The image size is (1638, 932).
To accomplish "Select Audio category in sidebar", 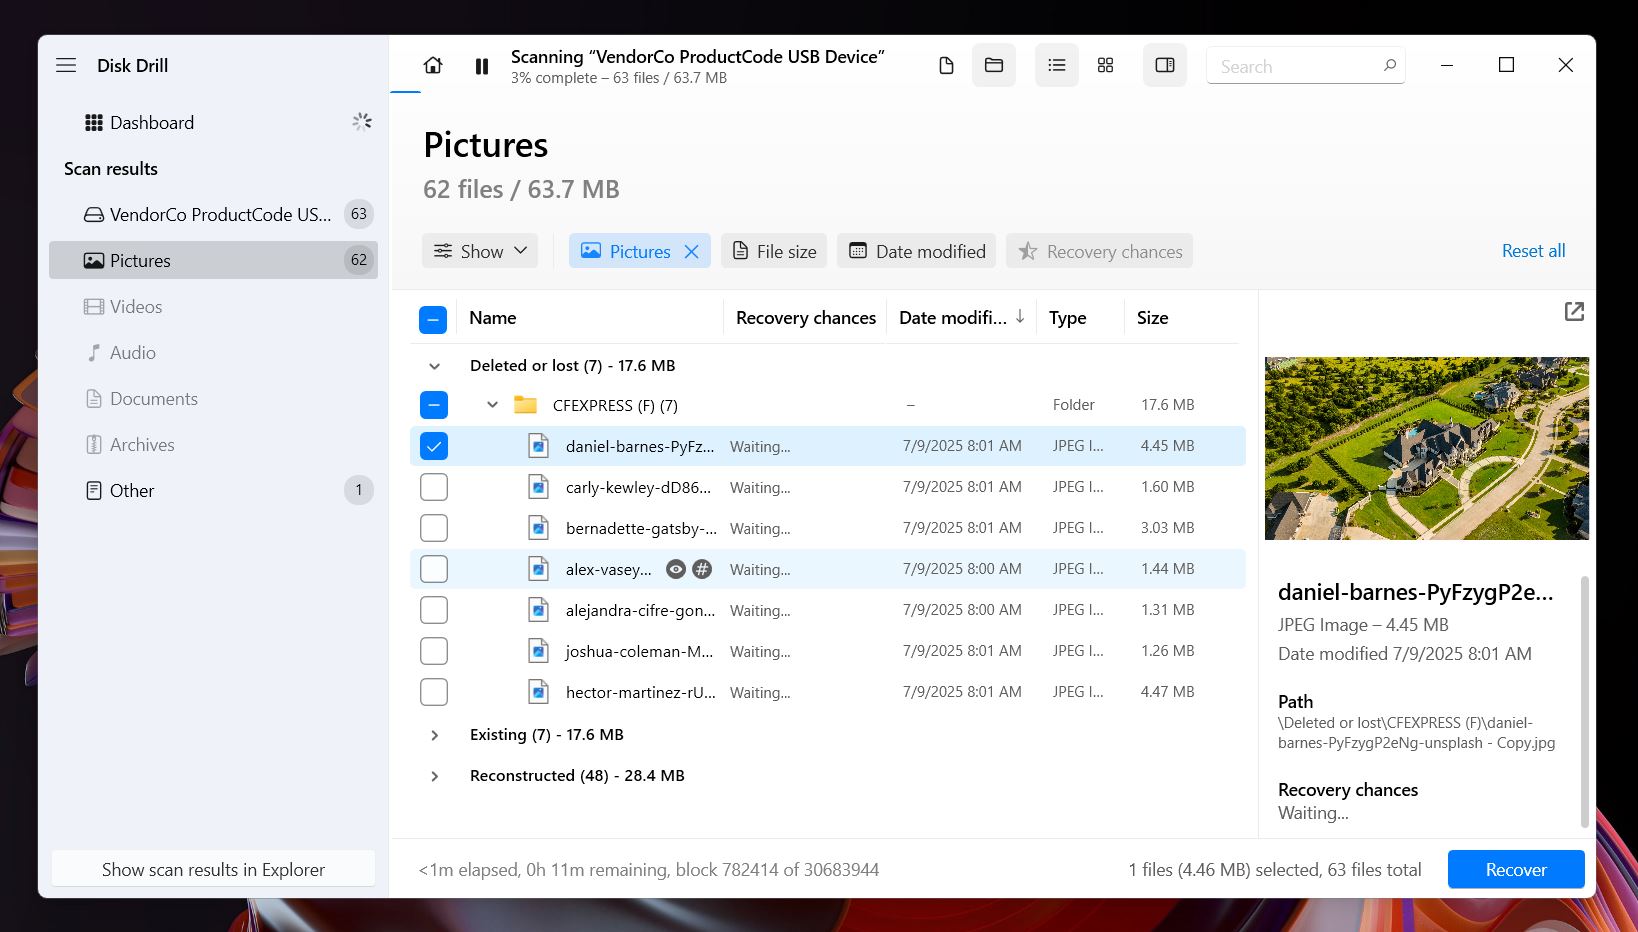I will 213,352.
